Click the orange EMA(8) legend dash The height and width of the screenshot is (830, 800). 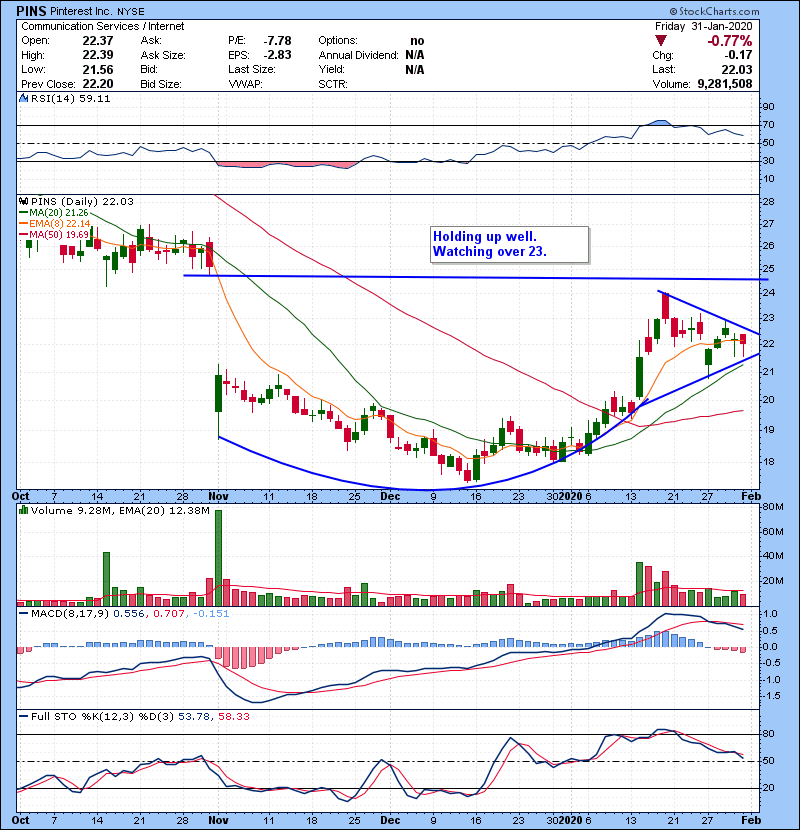click(x=24, y=224)
